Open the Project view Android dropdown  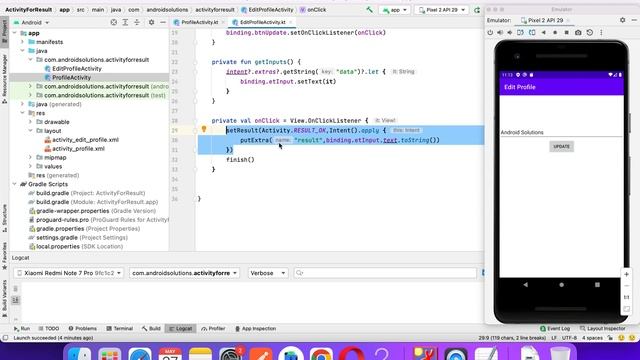click(x=31, y=22)
